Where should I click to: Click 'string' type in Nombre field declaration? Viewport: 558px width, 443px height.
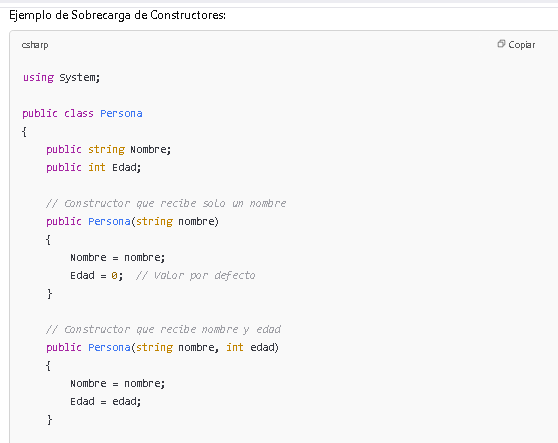(x=106, y=149)
